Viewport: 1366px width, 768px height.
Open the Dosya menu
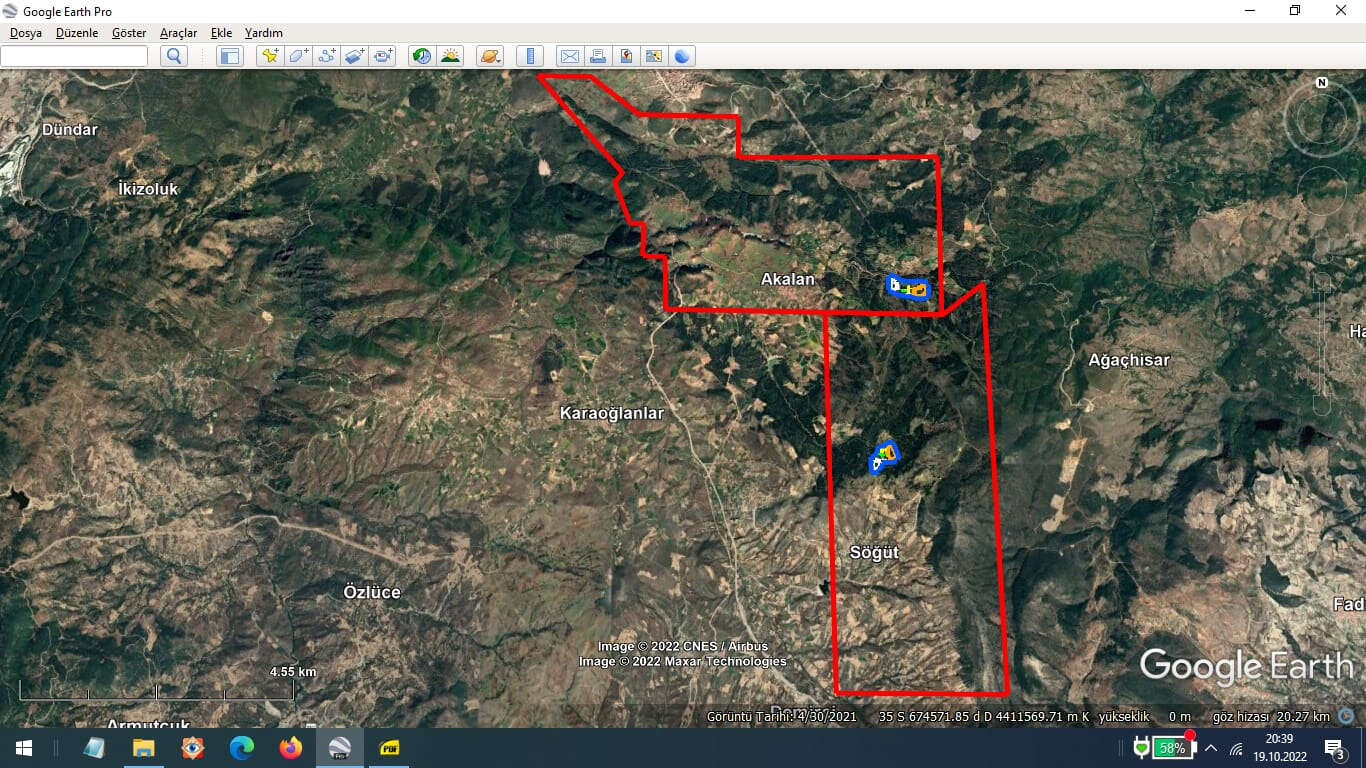click(x=26, y=33)
